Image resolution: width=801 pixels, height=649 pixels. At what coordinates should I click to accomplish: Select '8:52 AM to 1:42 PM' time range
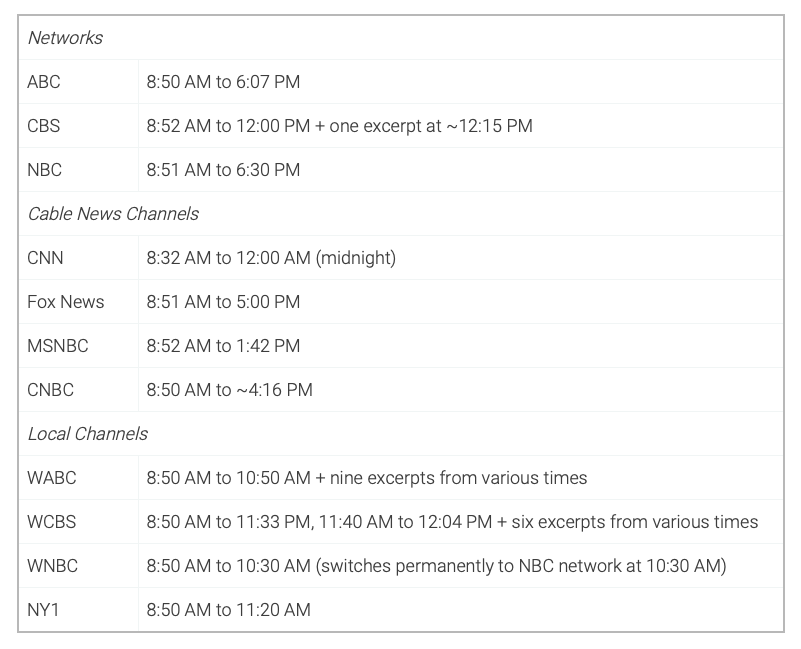click(223, 345)
